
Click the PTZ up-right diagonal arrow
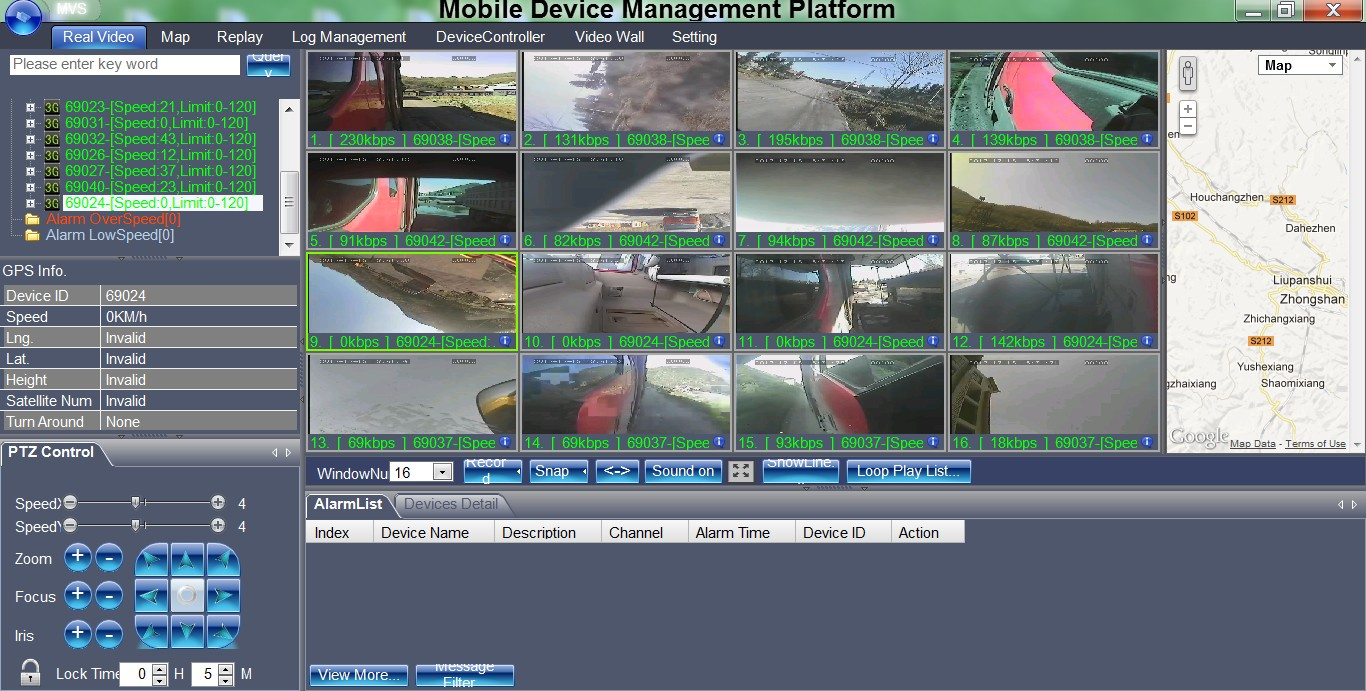pyautogui.click(x=223, y=560)
